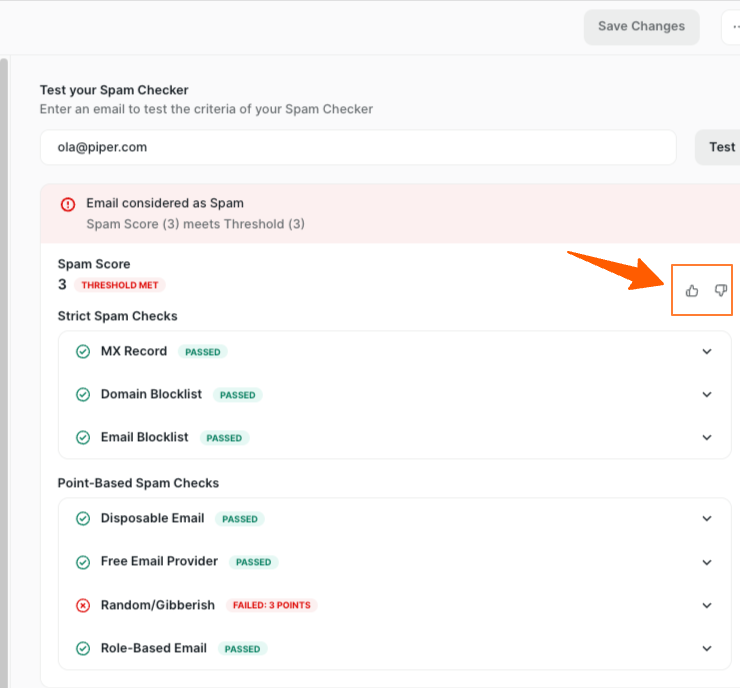
Task: Click the thumbs up feedback icon
Action: [x=692, y=291]
